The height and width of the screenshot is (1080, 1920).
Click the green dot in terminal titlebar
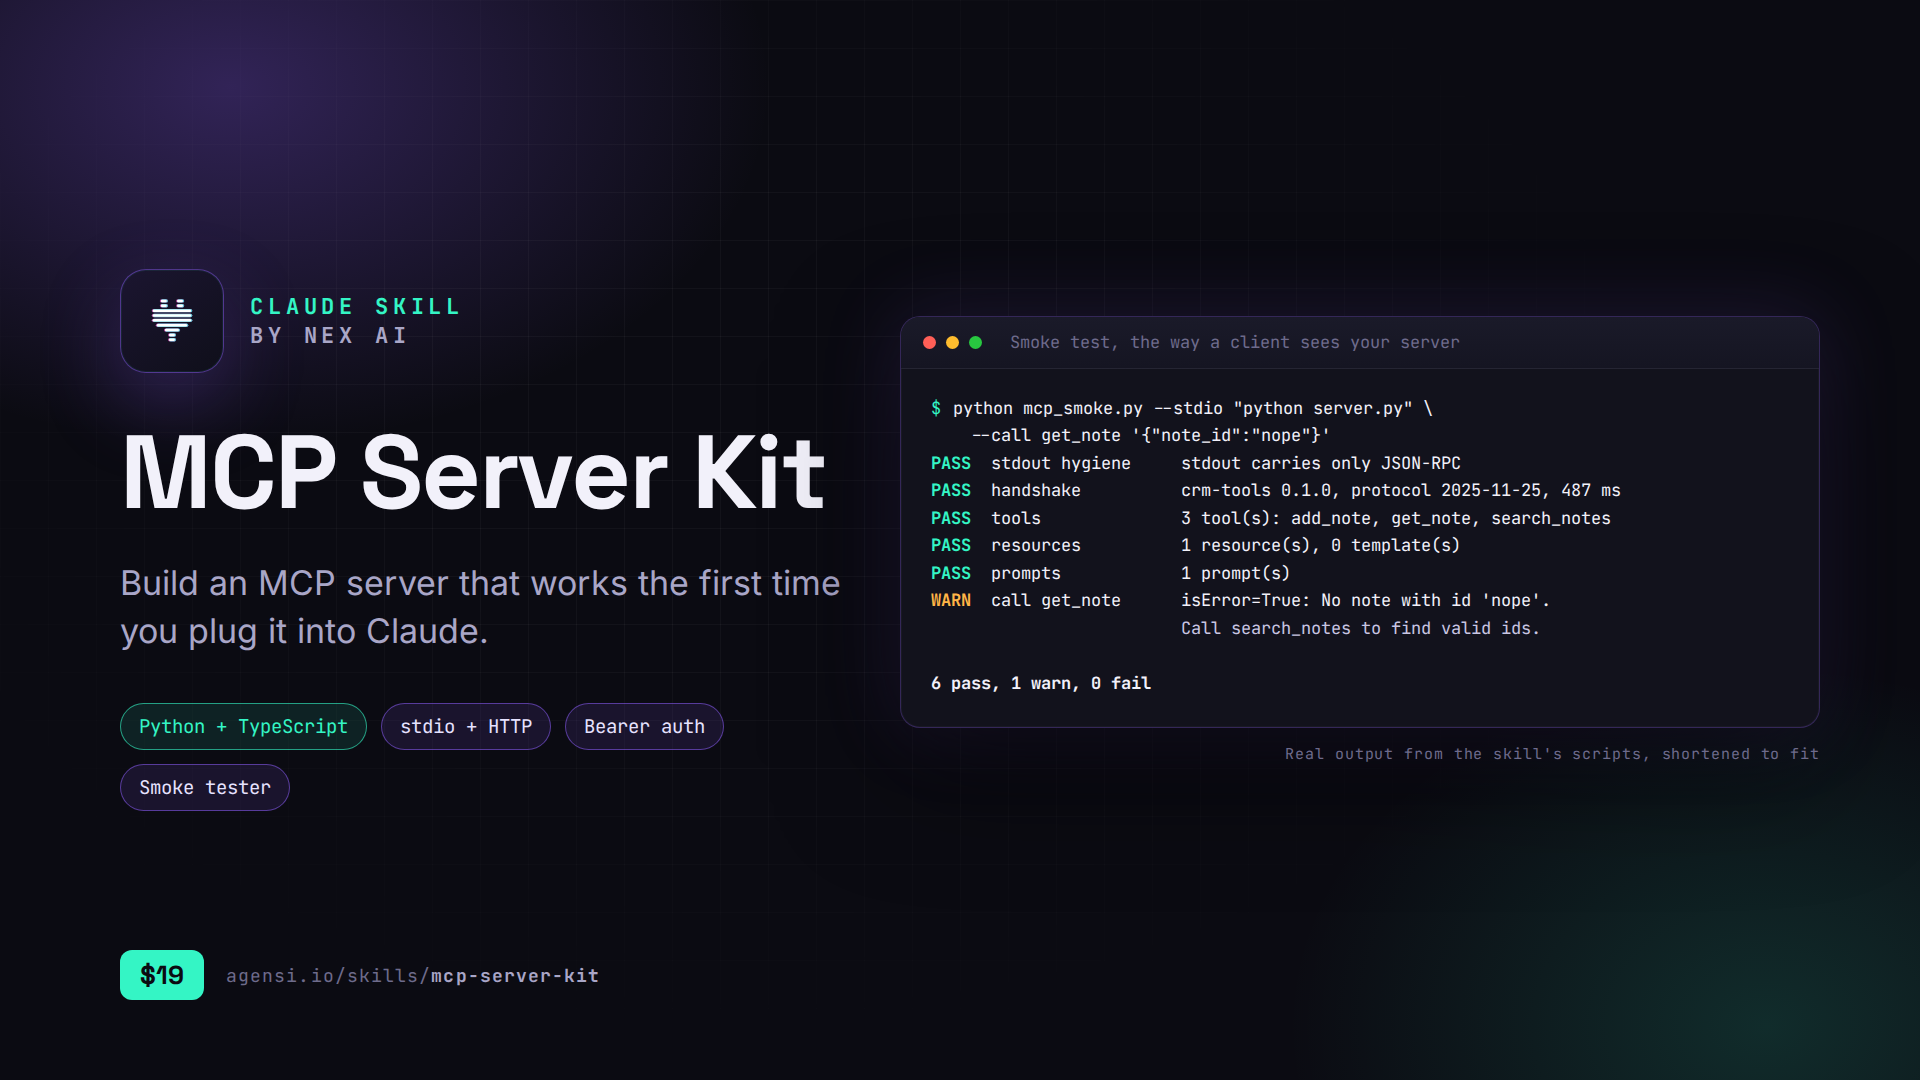(975, 342)
